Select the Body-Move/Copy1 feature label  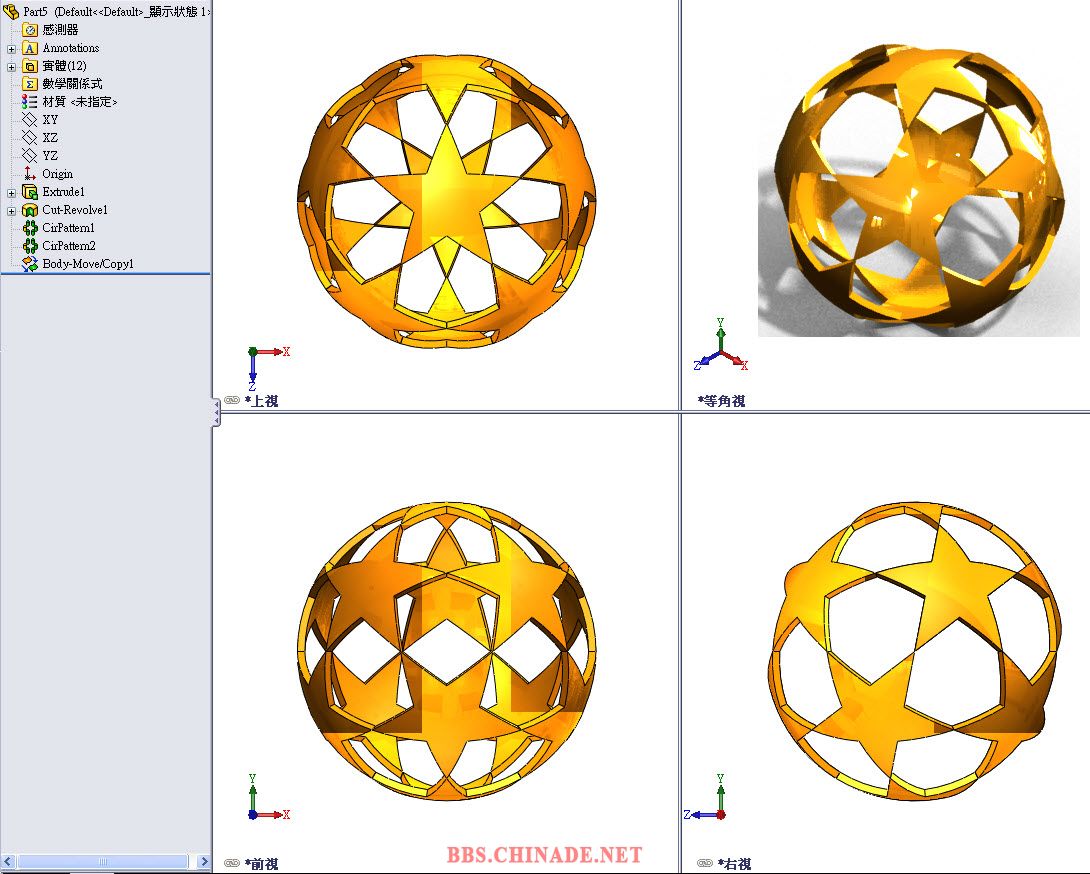point(88,264)
